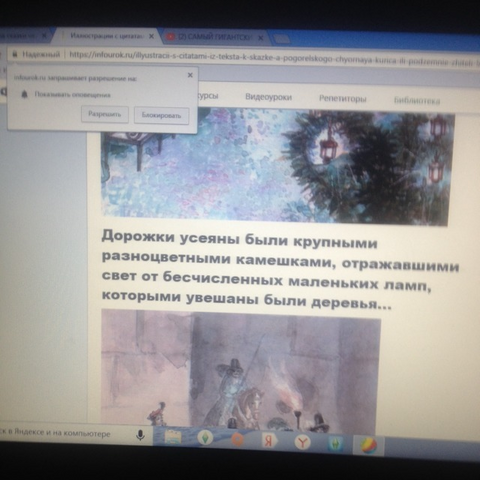The width and height of the screenshot is (480, 480).
Task: Click the microphone icon in Yandex search
Action: click(141, 435)
